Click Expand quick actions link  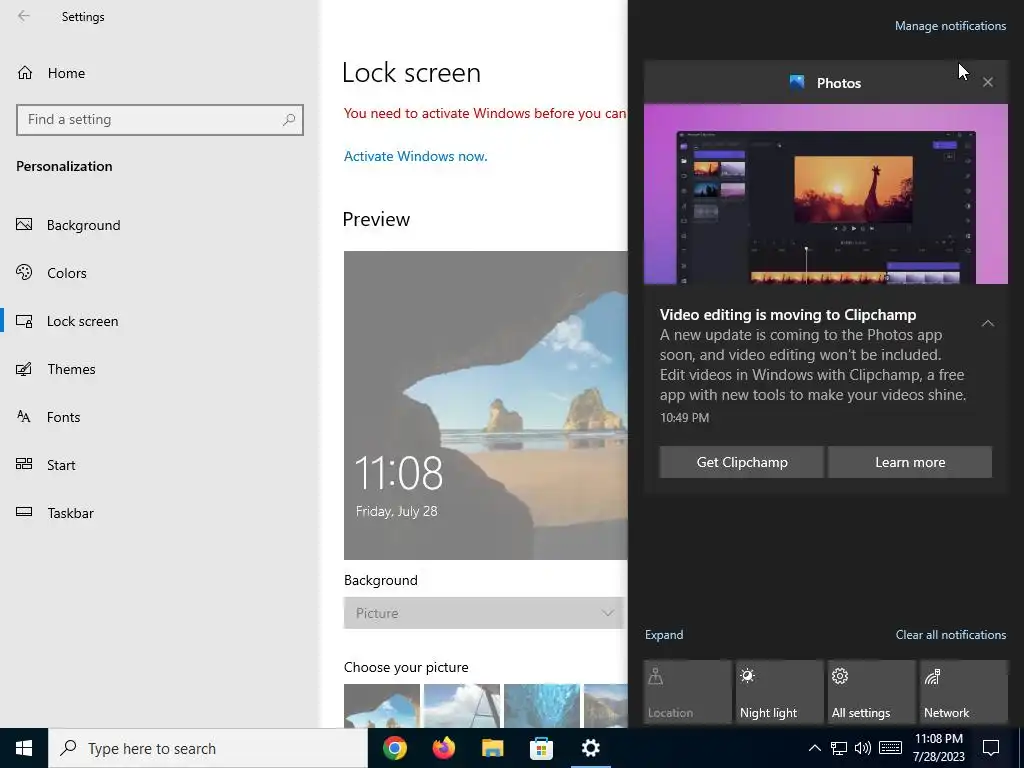pyautogui.click(x=664, y=635)
